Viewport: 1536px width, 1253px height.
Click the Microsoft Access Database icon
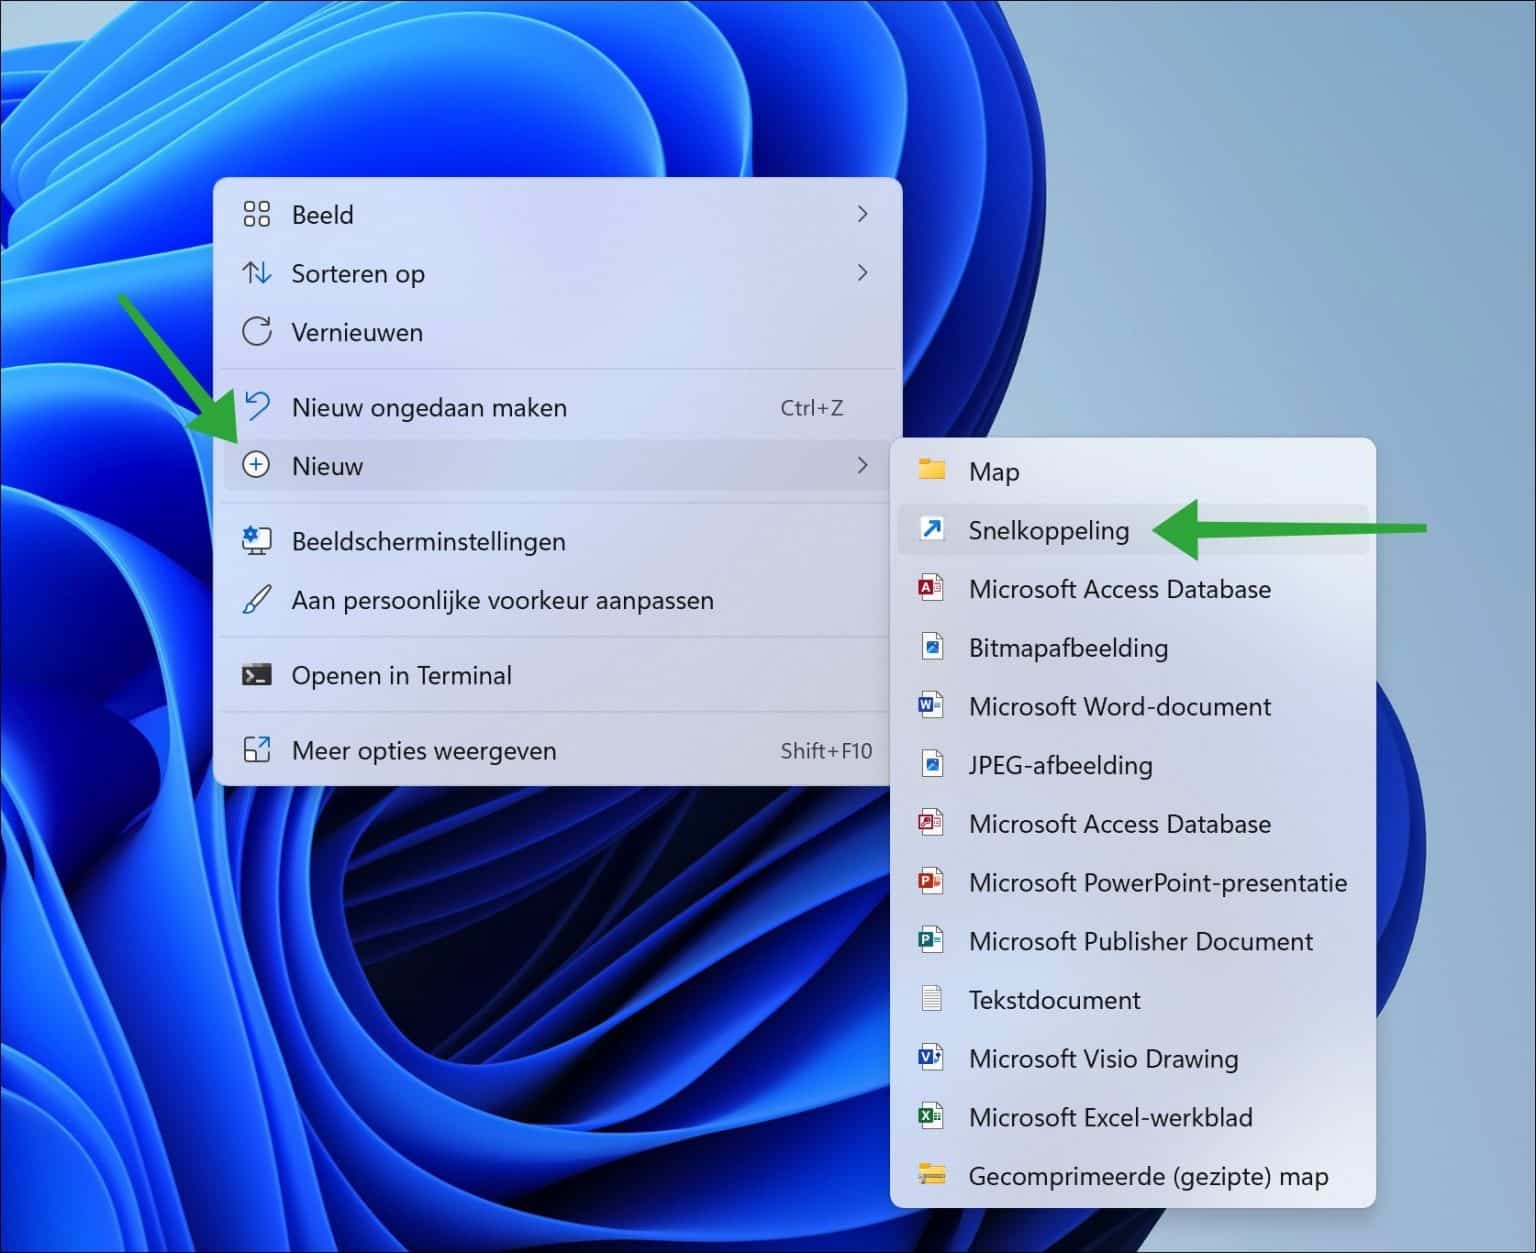[x=931, y=588]
